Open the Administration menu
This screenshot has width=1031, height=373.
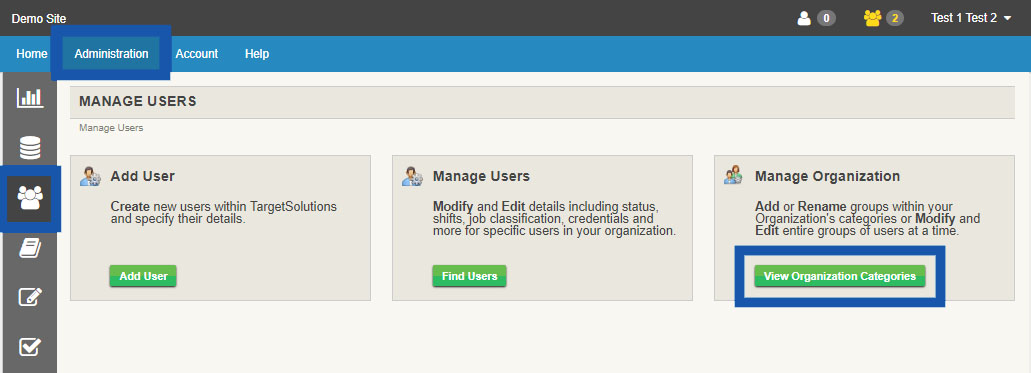point(111,54)
